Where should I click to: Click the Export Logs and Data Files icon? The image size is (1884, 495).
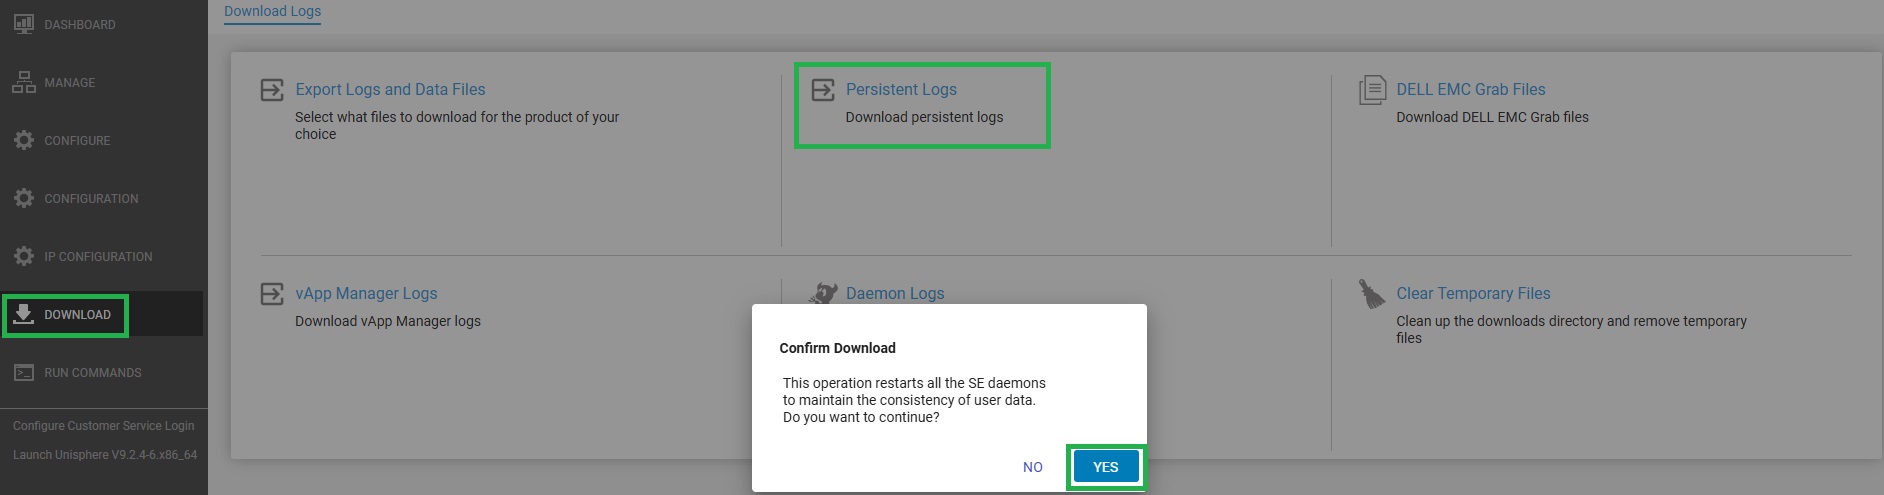[272, 90]
